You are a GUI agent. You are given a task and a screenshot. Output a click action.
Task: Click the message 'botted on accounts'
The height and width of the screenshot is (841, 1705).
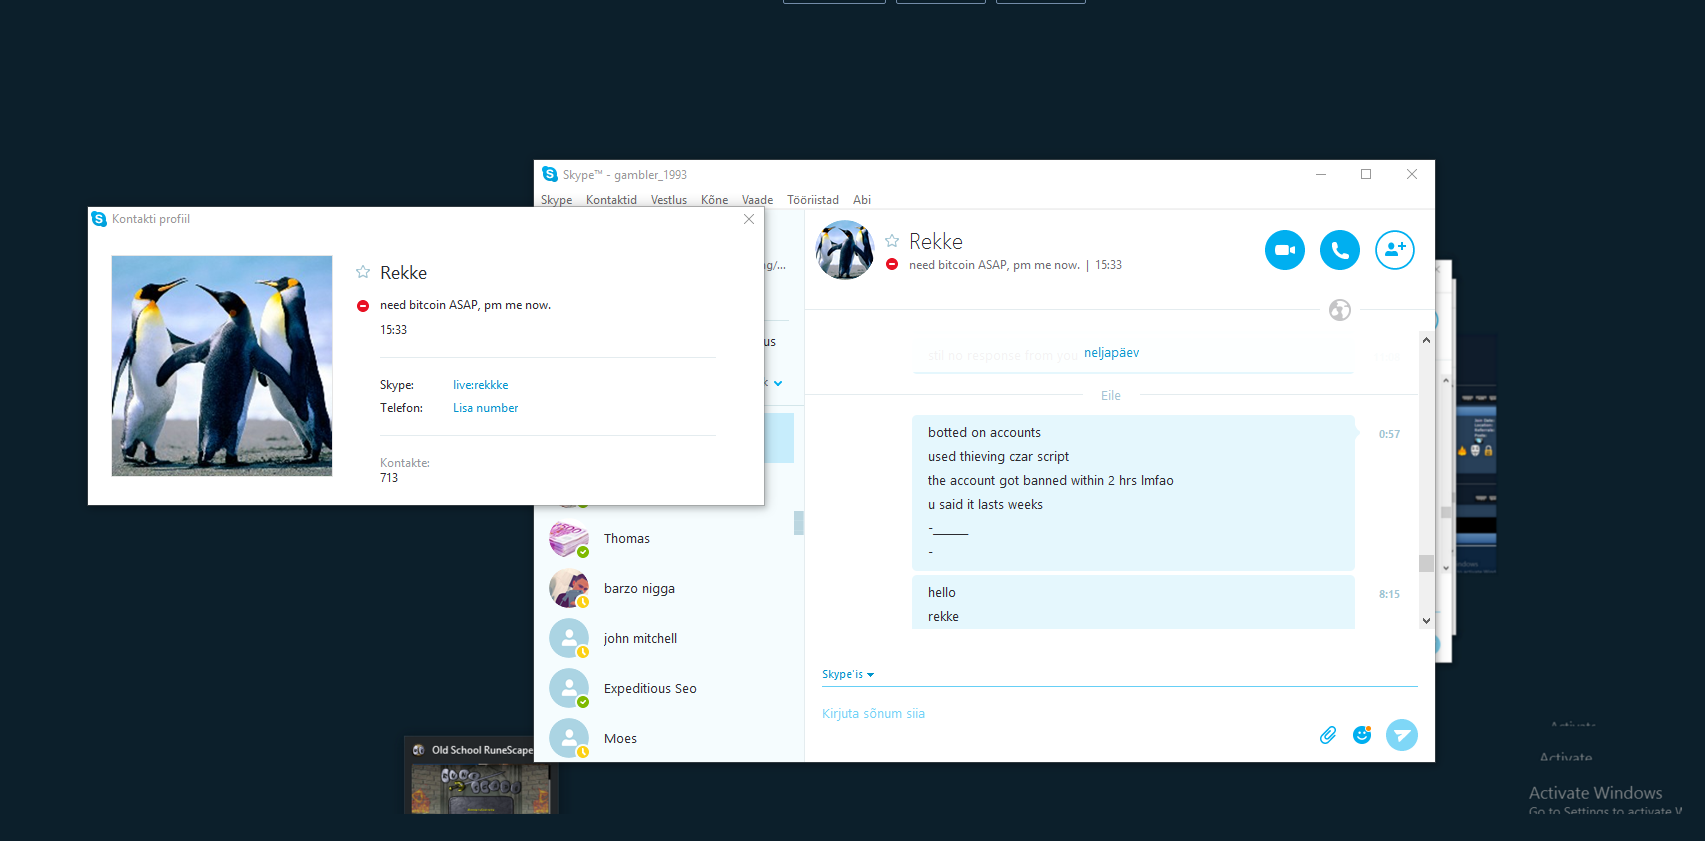pos(984,433)
